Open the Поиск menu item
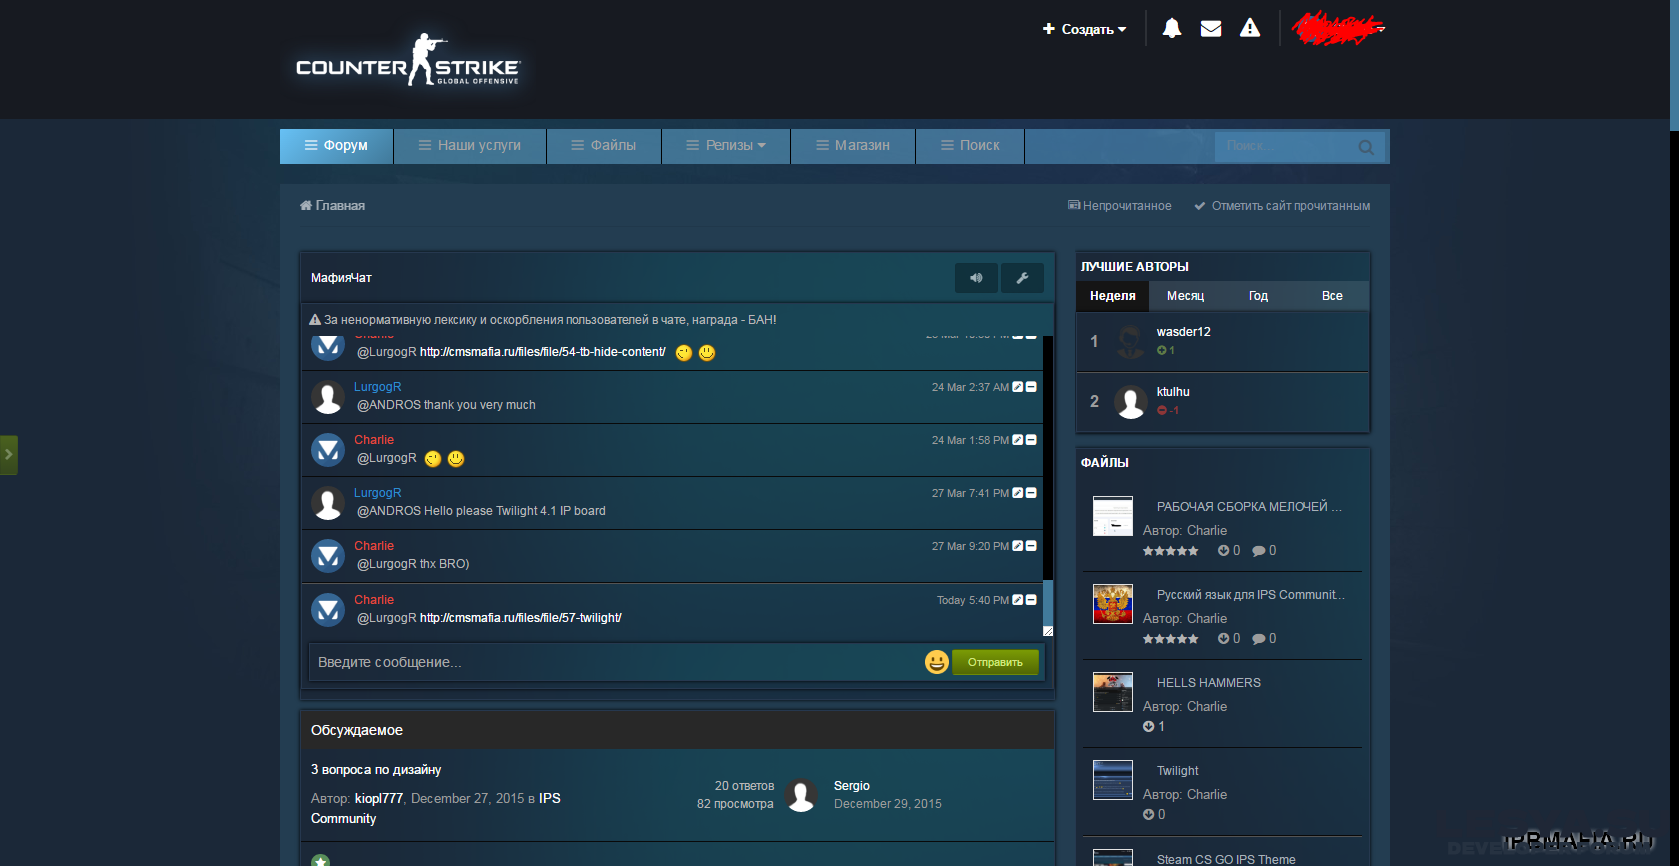 coord(970,146)
